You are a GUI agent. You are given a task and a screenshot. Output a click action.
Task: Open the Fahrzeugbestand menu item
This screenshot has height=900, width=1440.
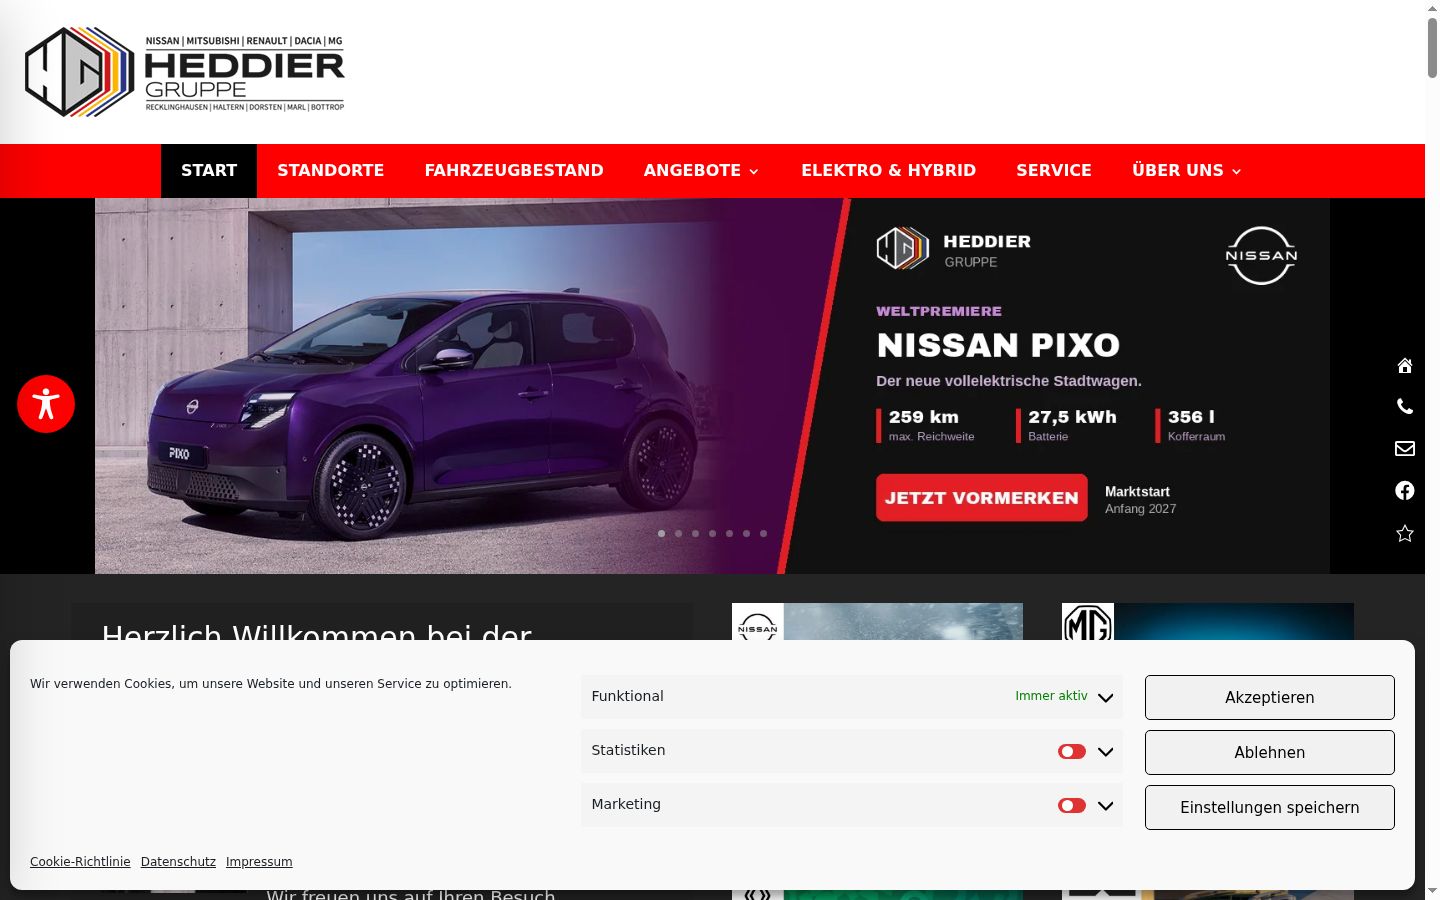514,171
